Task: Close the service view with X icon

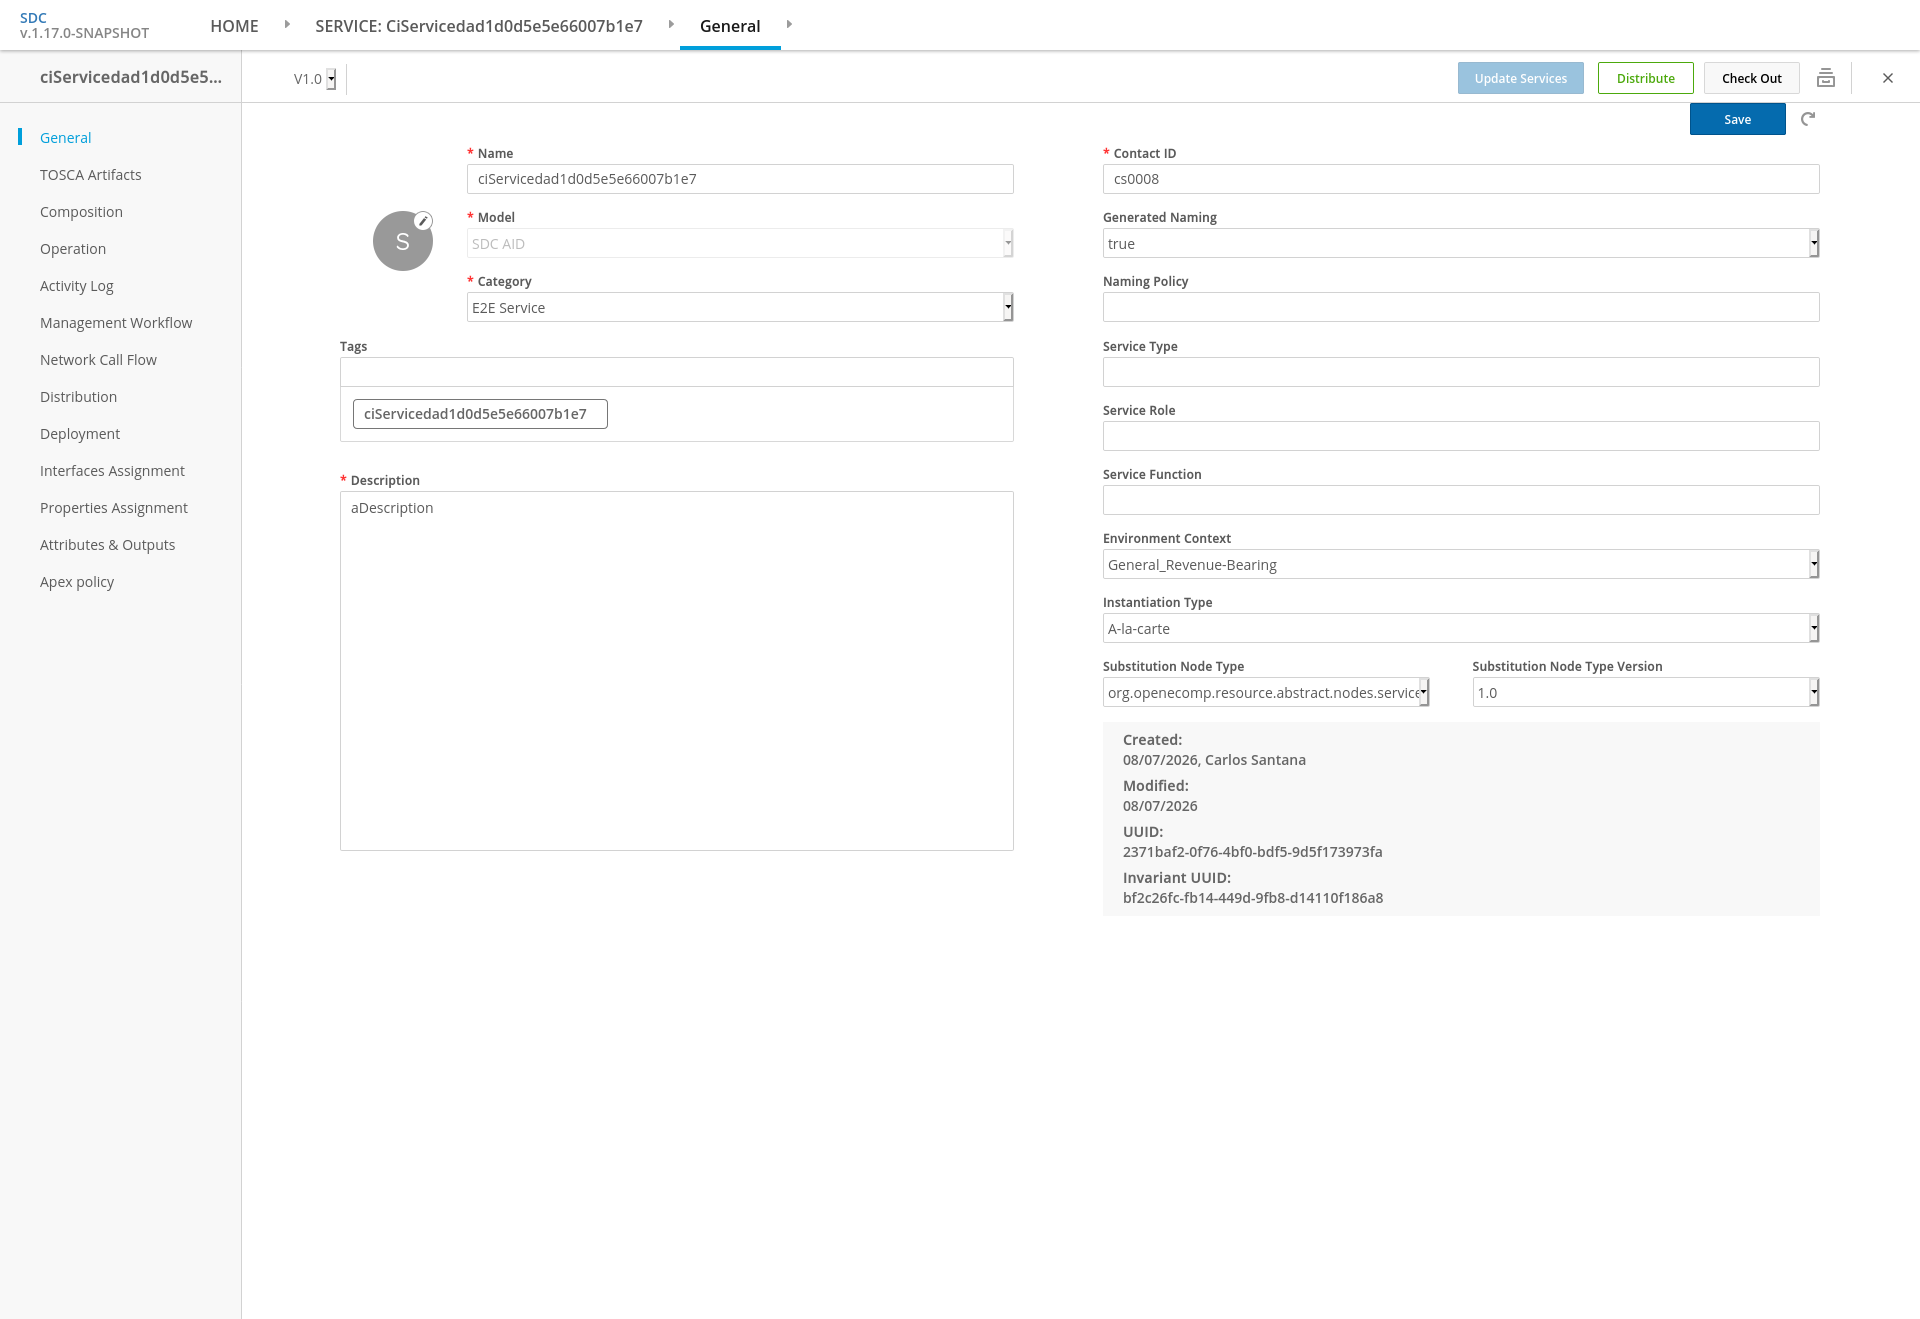Action: (1888, 78)
